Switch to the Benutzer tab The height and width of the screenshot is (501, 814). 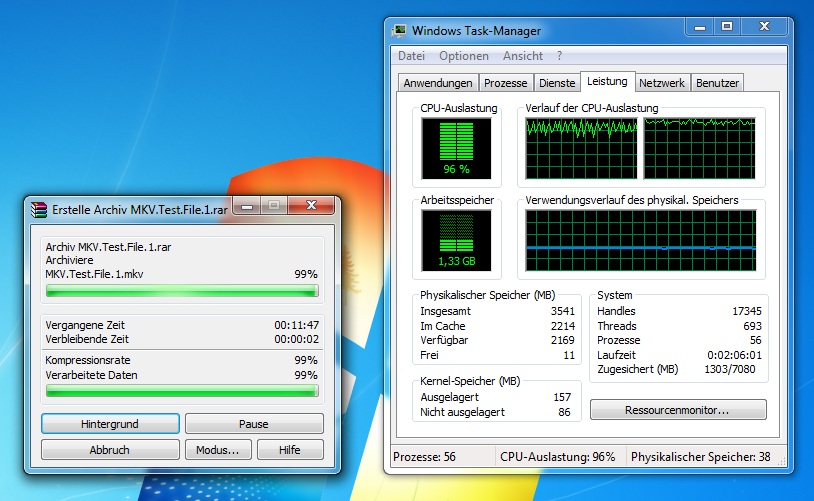coord(717,83)
